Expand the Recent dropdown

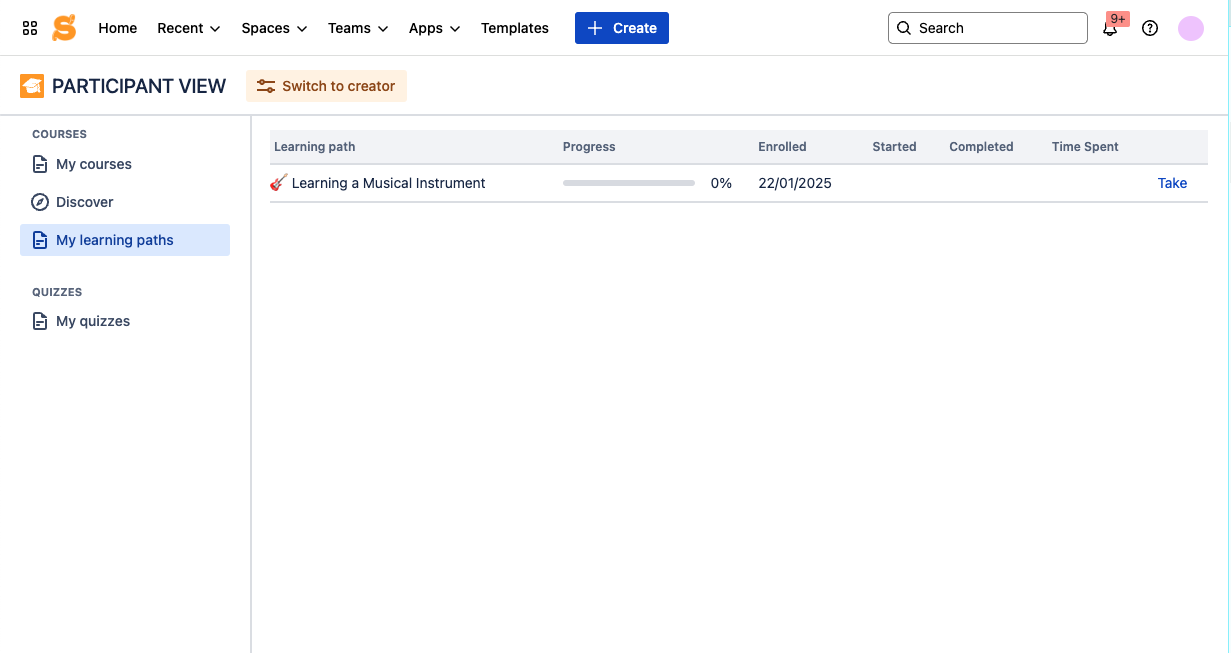(x=189, y=28)
